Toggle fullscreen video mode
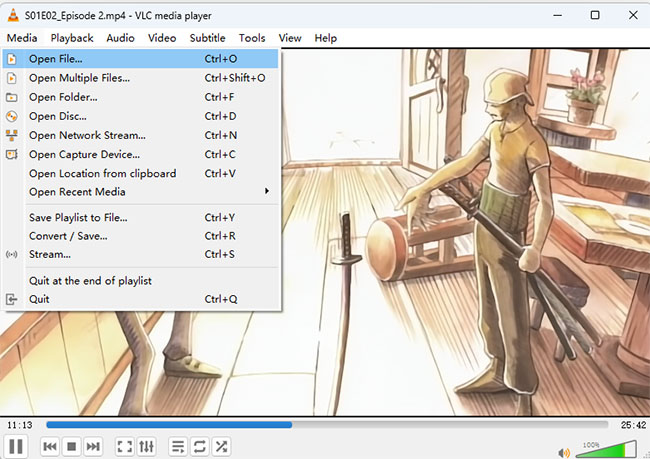This screenshot has height=459, width=650. click(x=125, y=447)
